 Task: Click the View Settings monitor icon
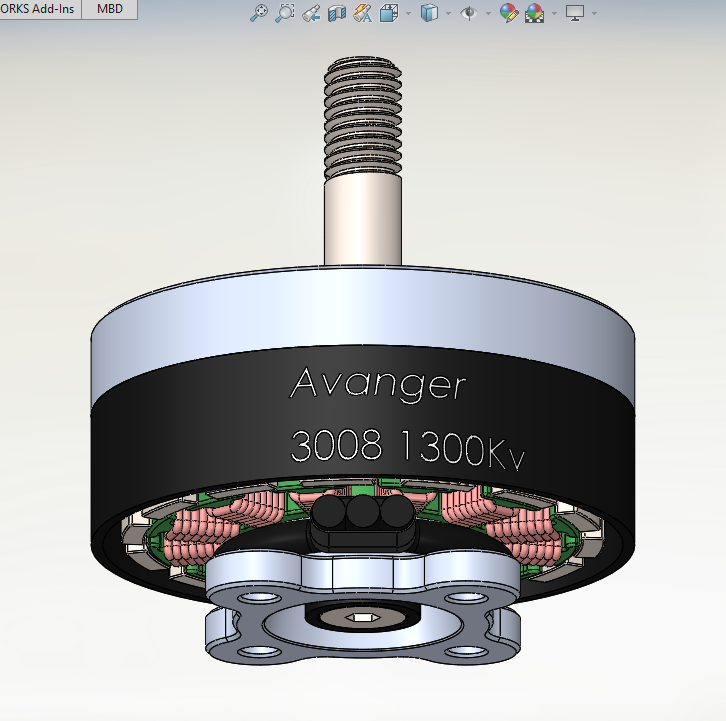[575, 13]
